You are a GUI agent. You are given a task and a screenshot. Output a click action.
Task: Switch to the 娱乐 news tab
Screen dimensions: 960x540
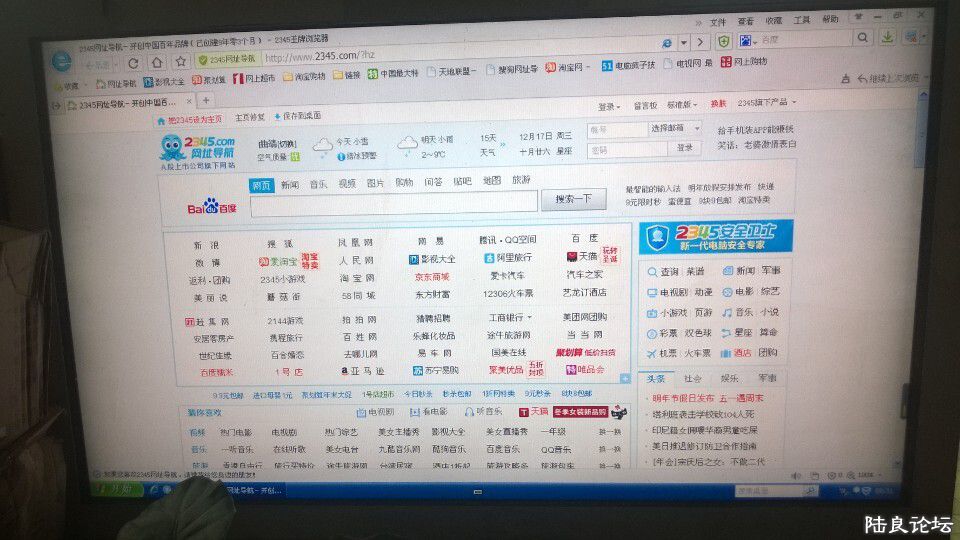[729, 378]
